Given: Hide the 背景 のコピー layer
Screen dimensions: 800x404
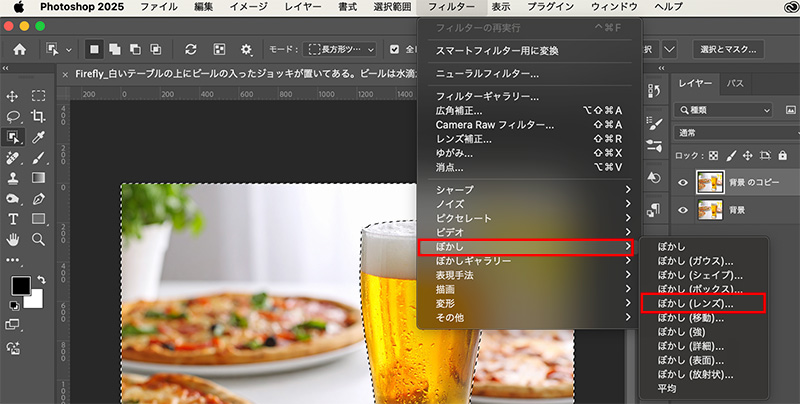Looking at the screenshot, I should 683,183.
